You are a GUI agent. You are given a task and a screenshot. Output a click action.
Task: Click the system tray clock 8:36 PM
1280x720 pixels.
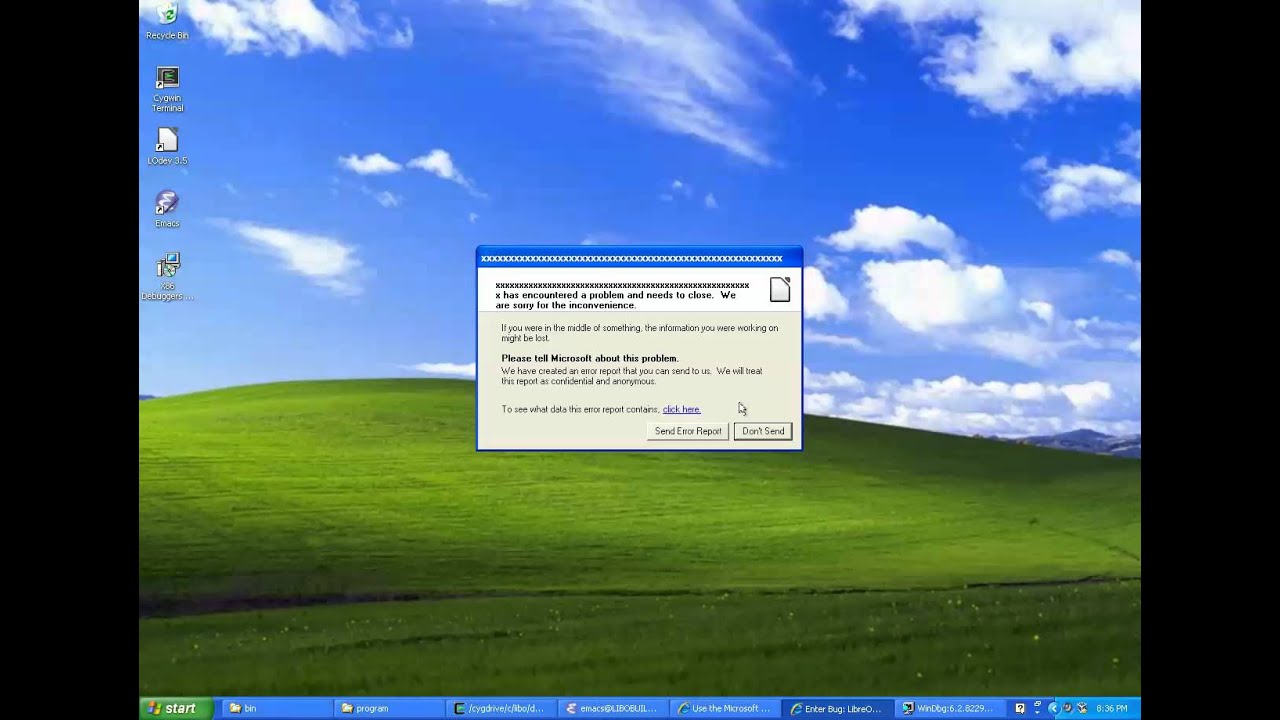(1111, 708)
